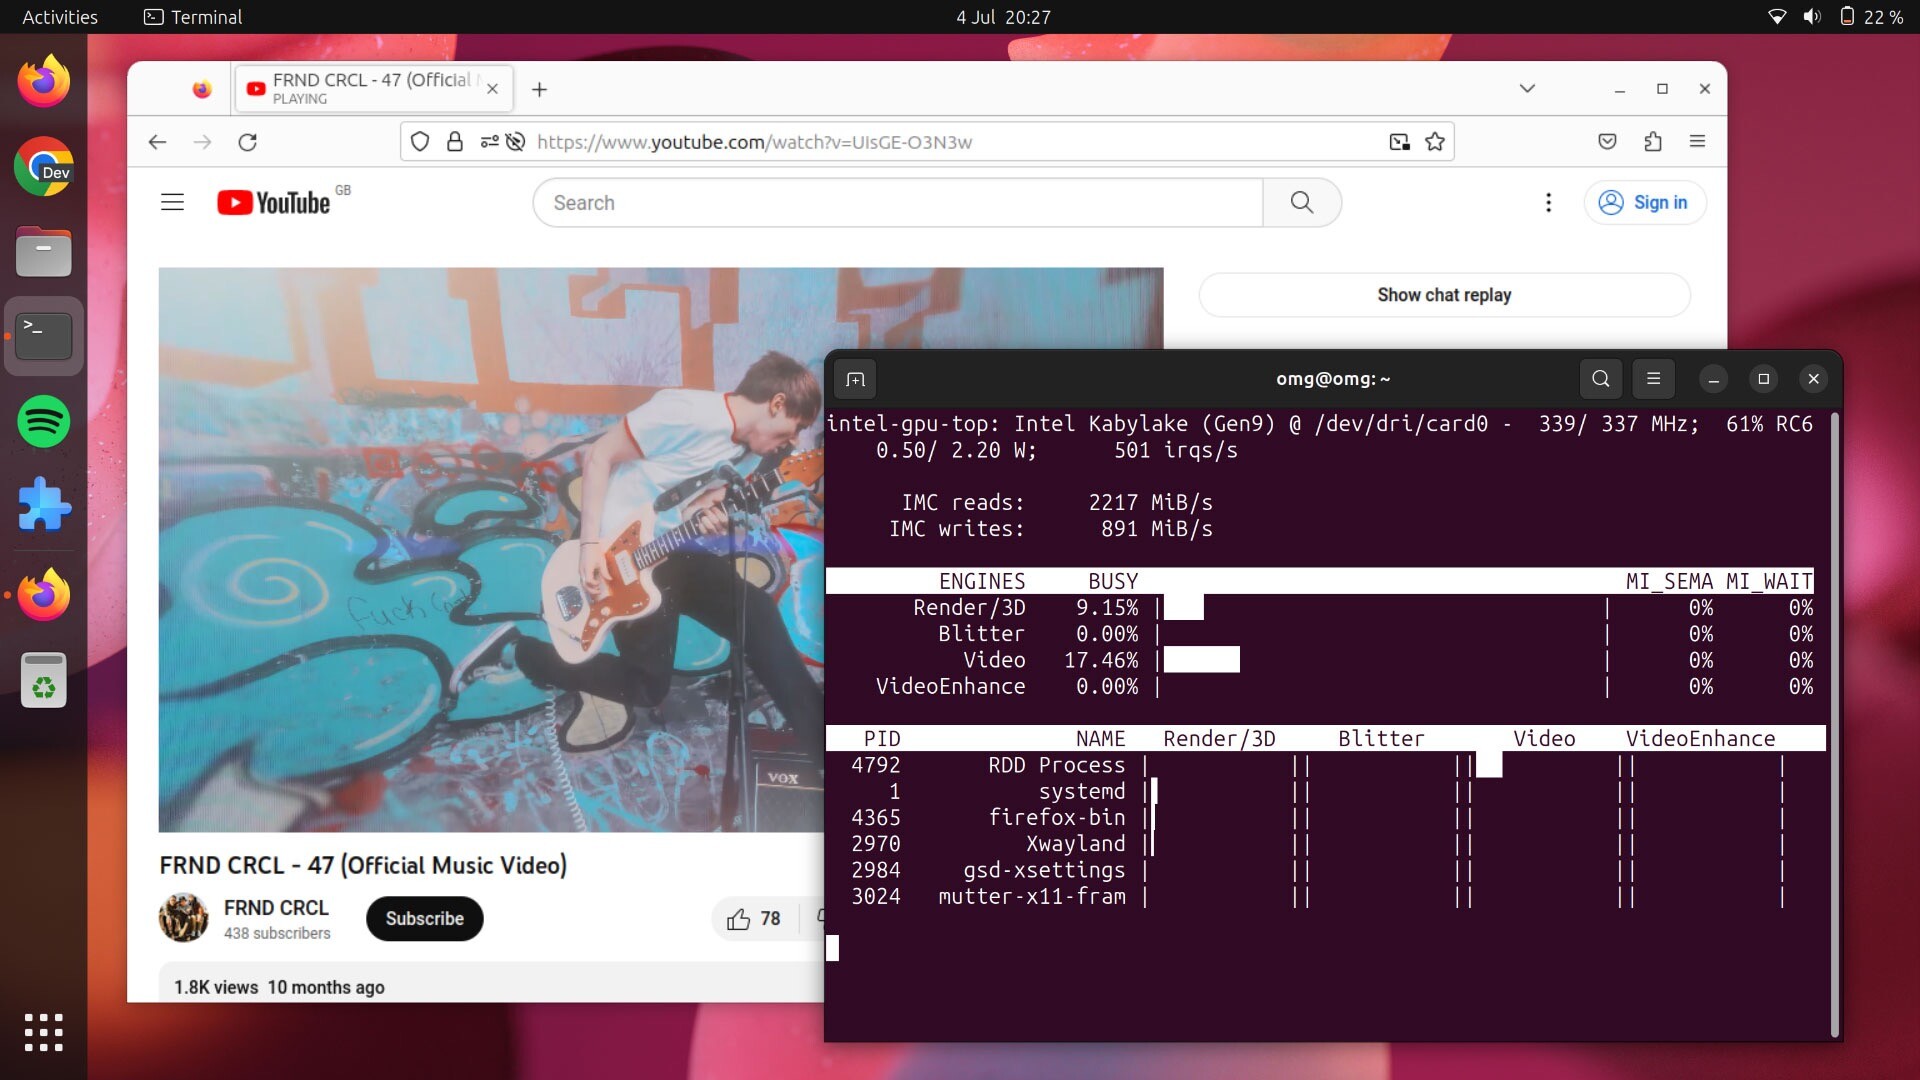
Task: Open the terminal search icon
Action: [x=1600, y=379]
